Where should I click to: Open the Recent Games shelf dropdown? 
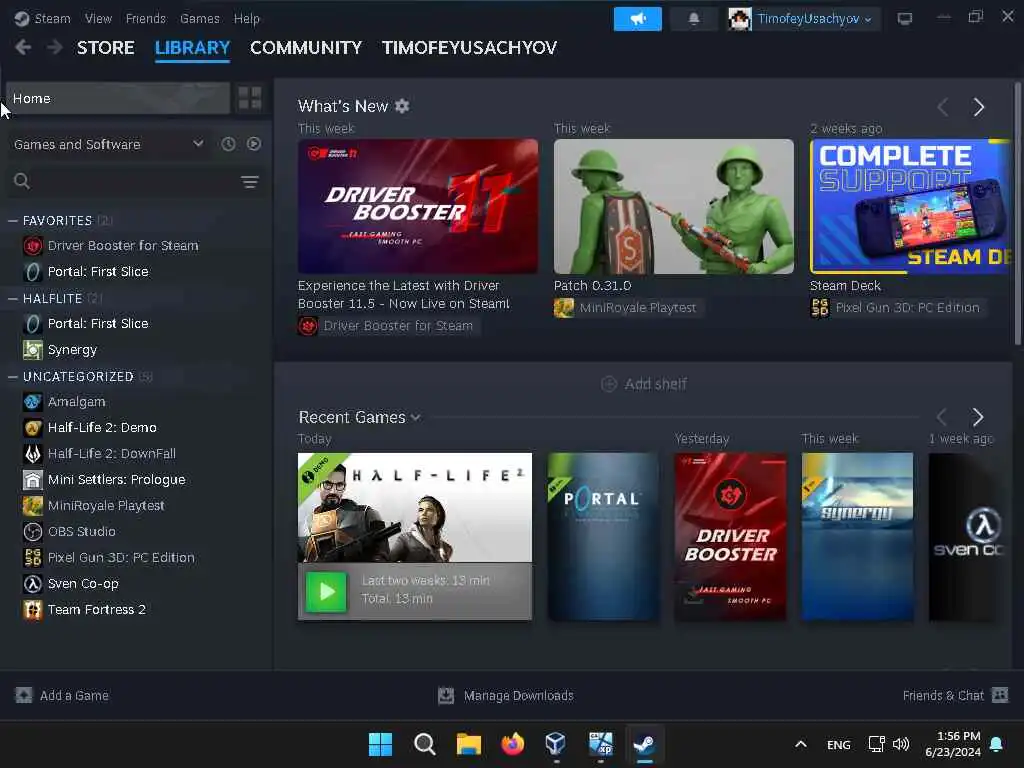(x=416, y=417)
